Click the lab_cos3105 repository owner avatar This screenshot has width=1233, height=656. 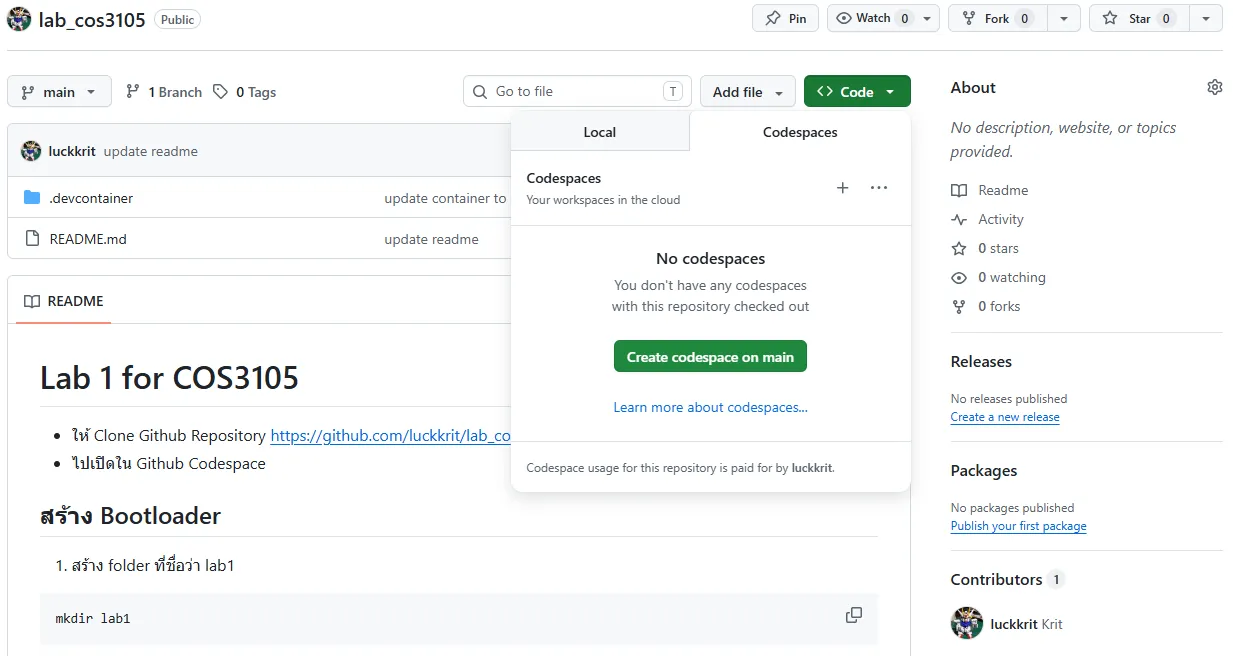pos(19,19)
